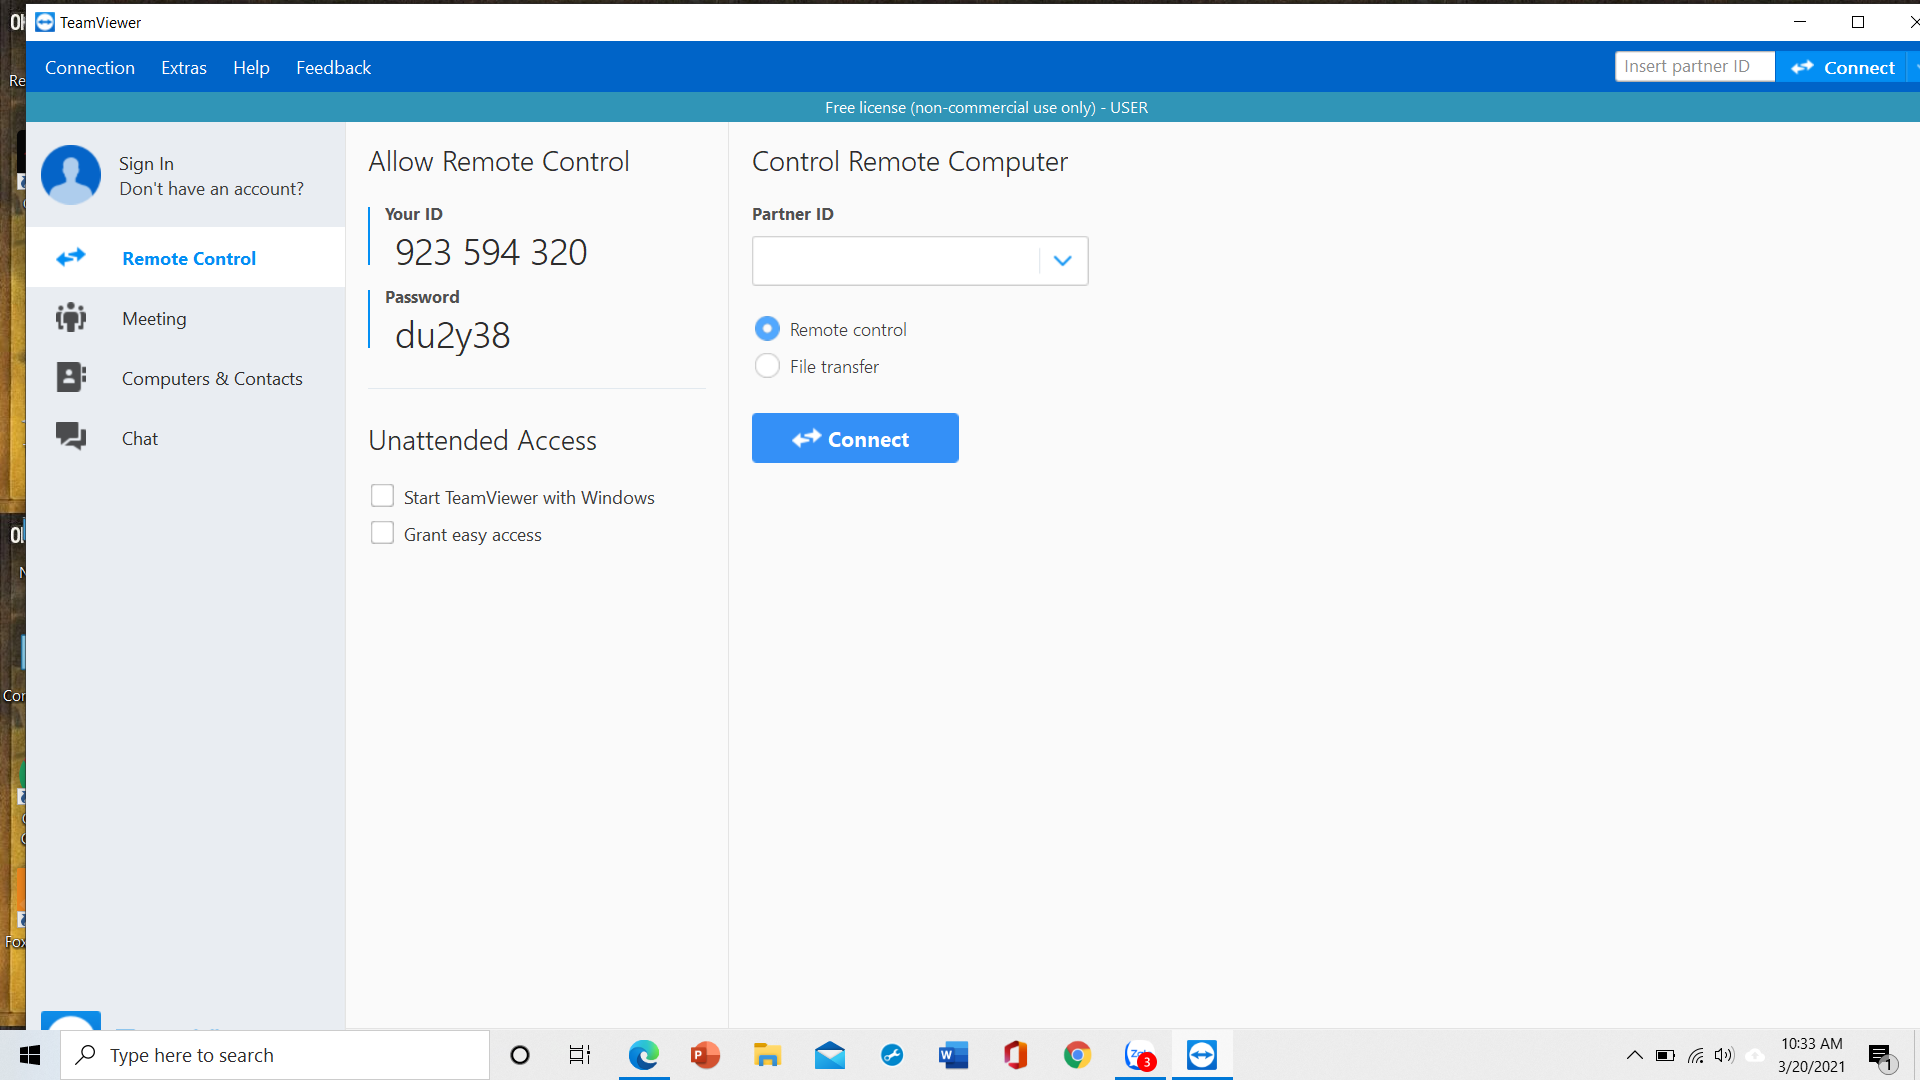Viewport: 1920px width, 1080px height.
Task: Open File Explorer from taskbar
Action: 767,1055
